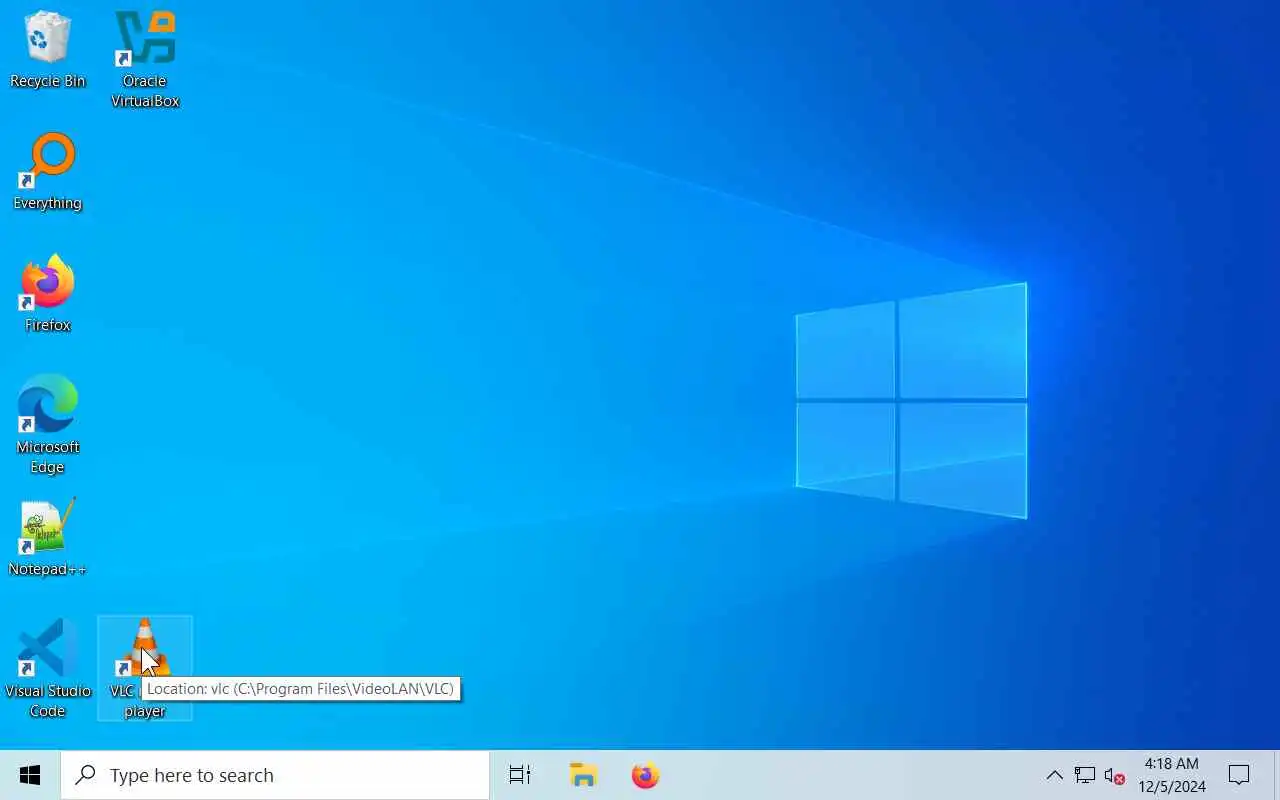This screenshot has height=800, width=1280.
Task: Show hidden system tray icons
Action: 1054,775
